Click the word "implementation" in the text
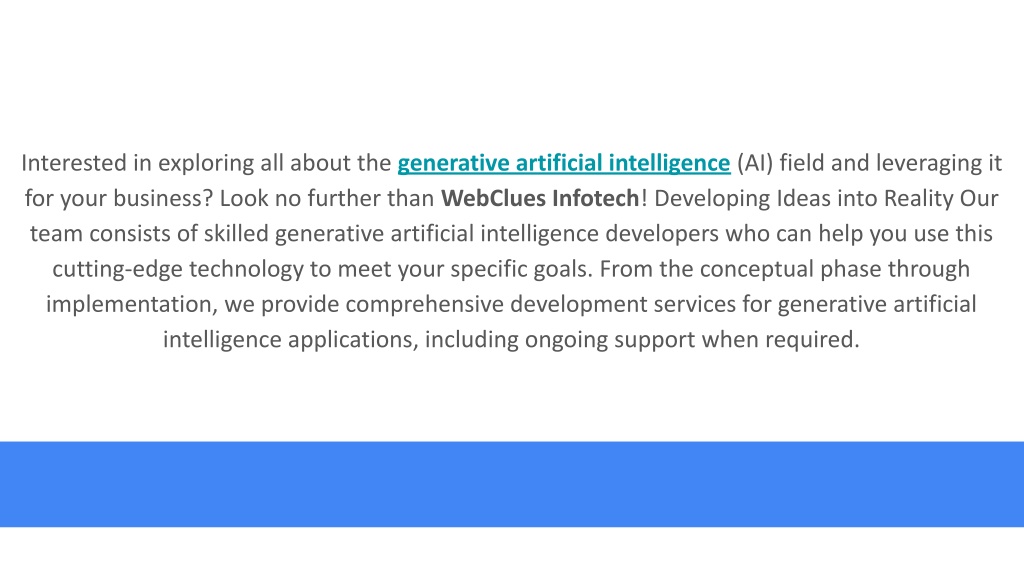Viewport: 1024px width, 576px height. click(129, 304)
